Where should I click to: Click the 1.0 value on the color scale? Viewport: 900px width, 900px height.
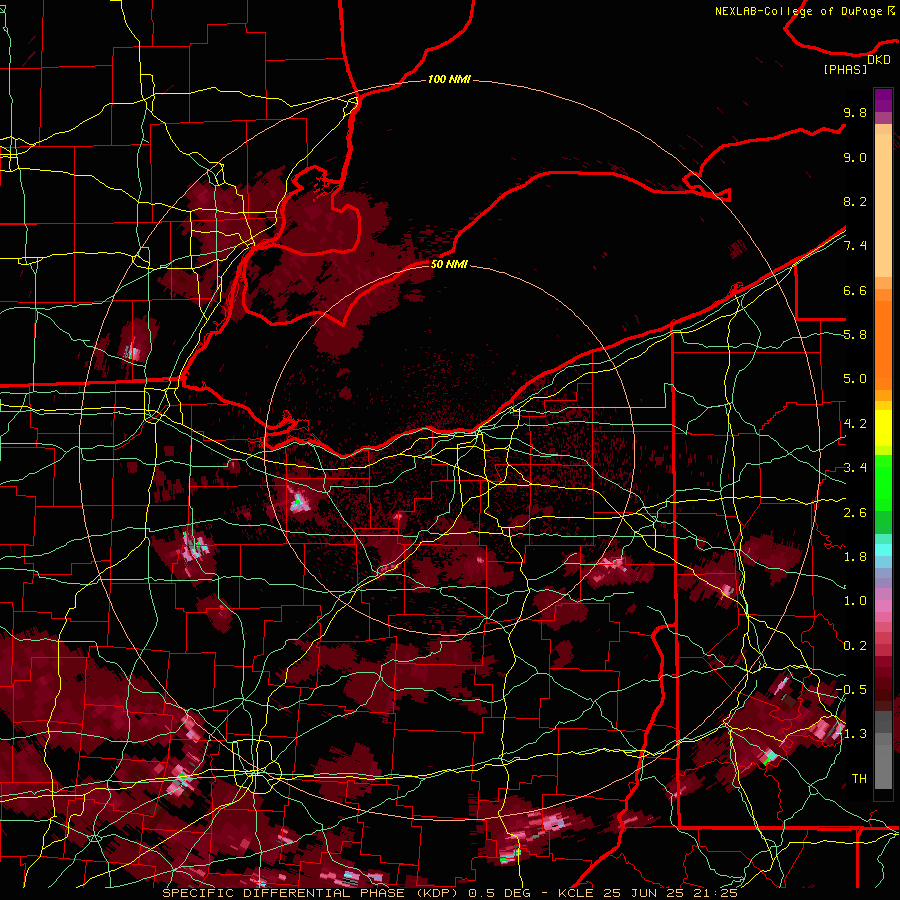pos(855,601)
